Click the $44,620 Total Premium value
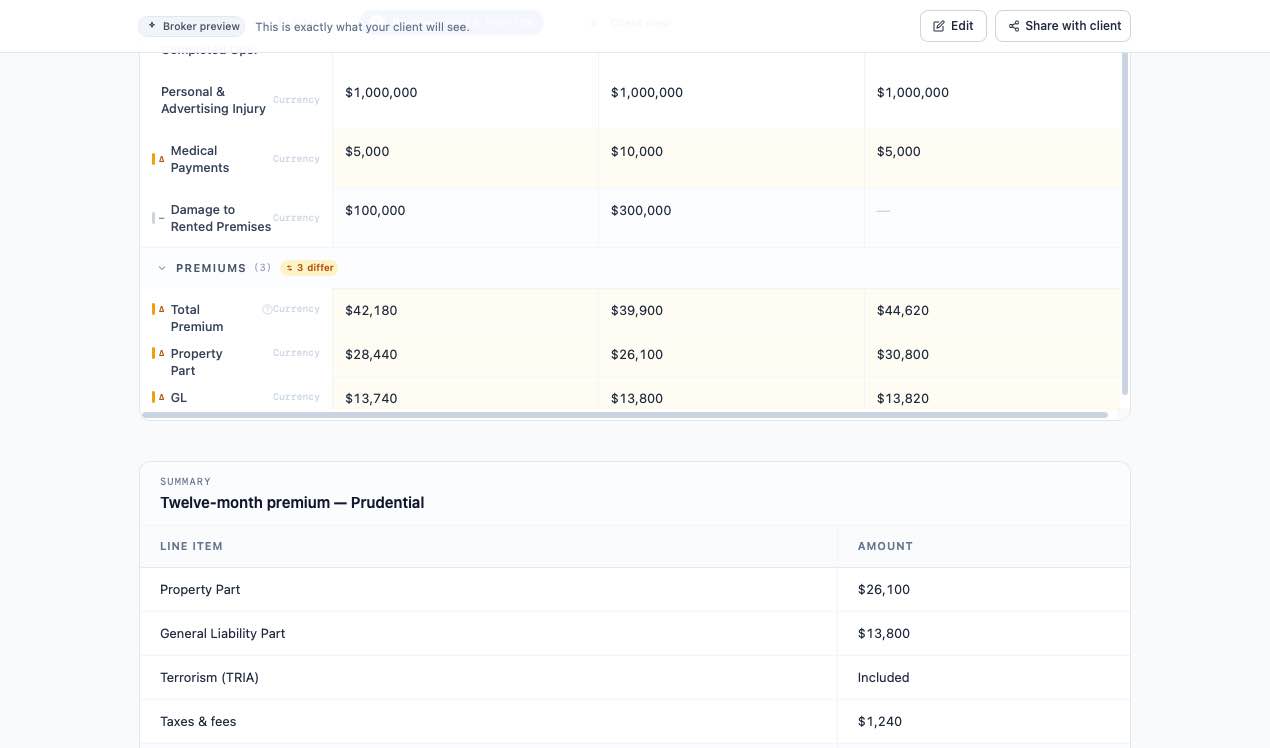Viewport: 1270px width, 748px height. [x=903, y=311]
